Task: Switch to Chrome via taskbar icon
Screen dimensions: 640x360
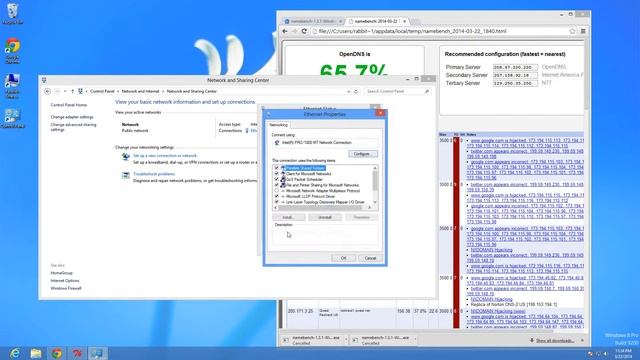Action: (x=57, y=353)
